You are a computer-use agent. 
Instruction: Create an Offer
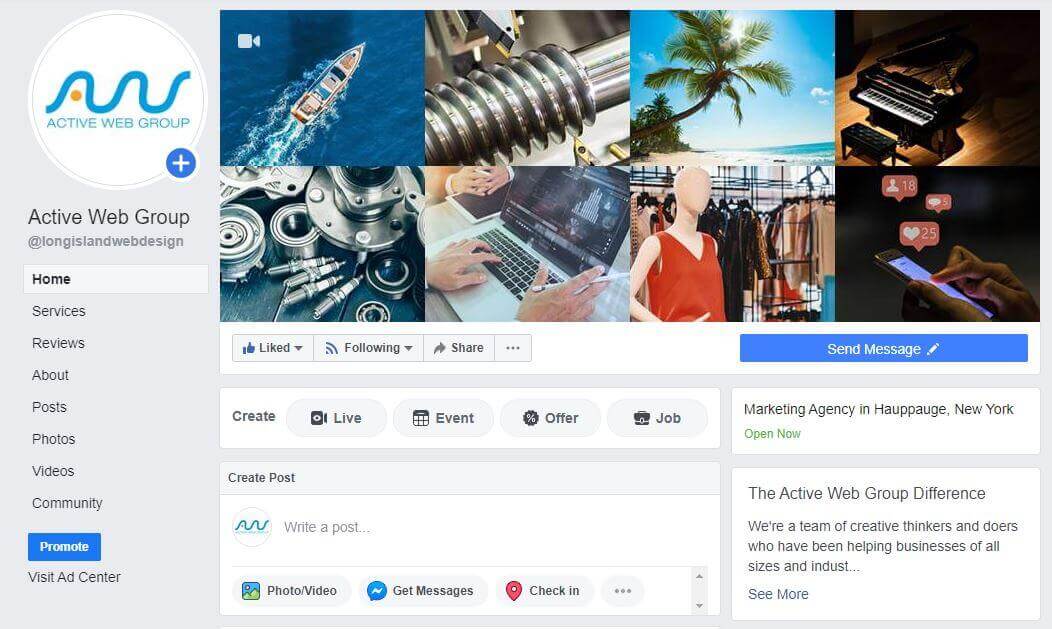coord(550,418)
